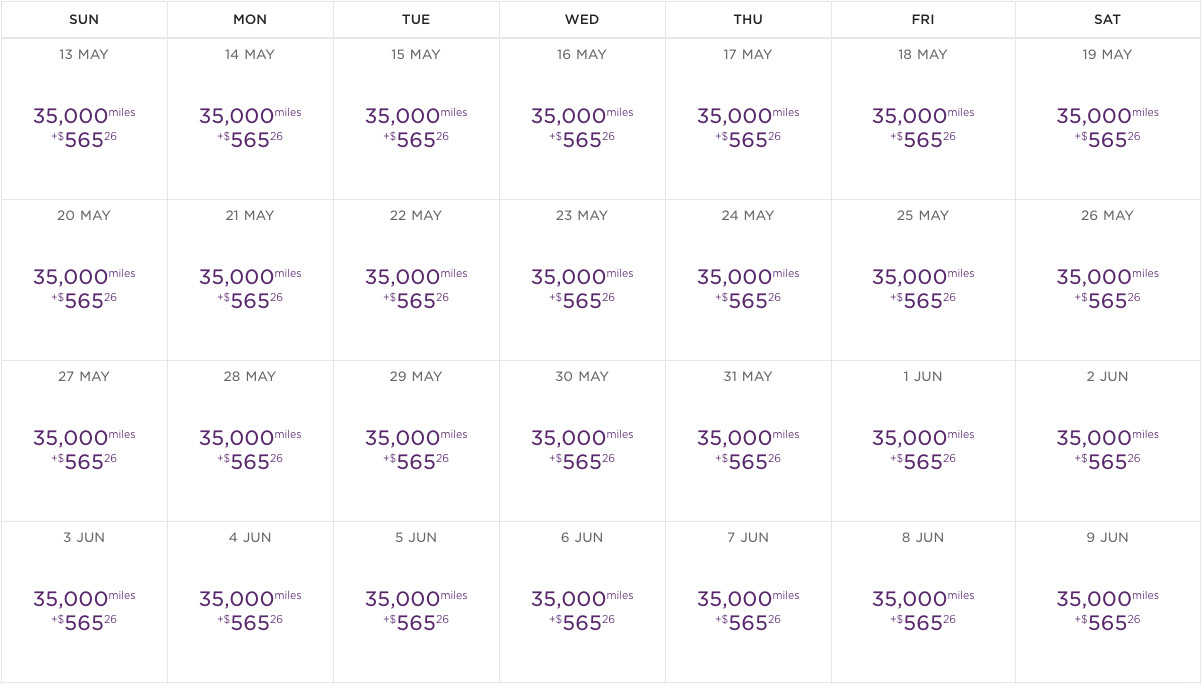Click the SAT column header
Viewport: 1202px width, 684px height.
coord(1107,19)
